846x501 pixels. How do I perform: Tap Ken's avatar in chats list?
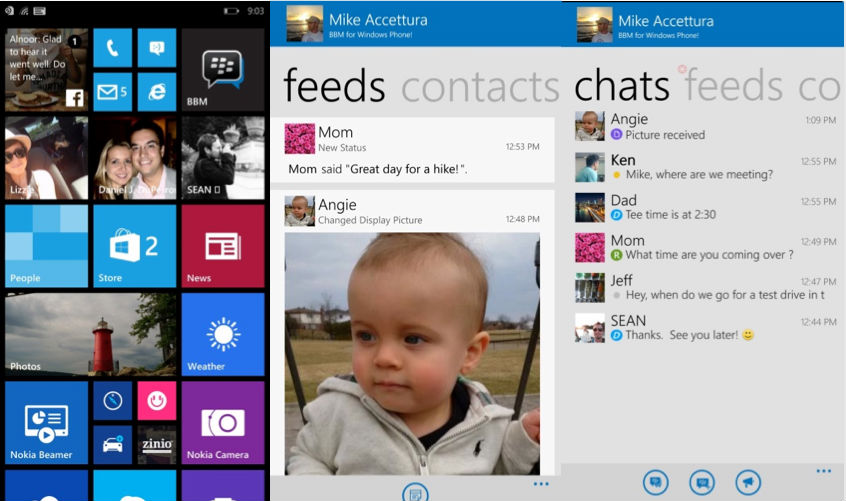click(x=590, y=167)
